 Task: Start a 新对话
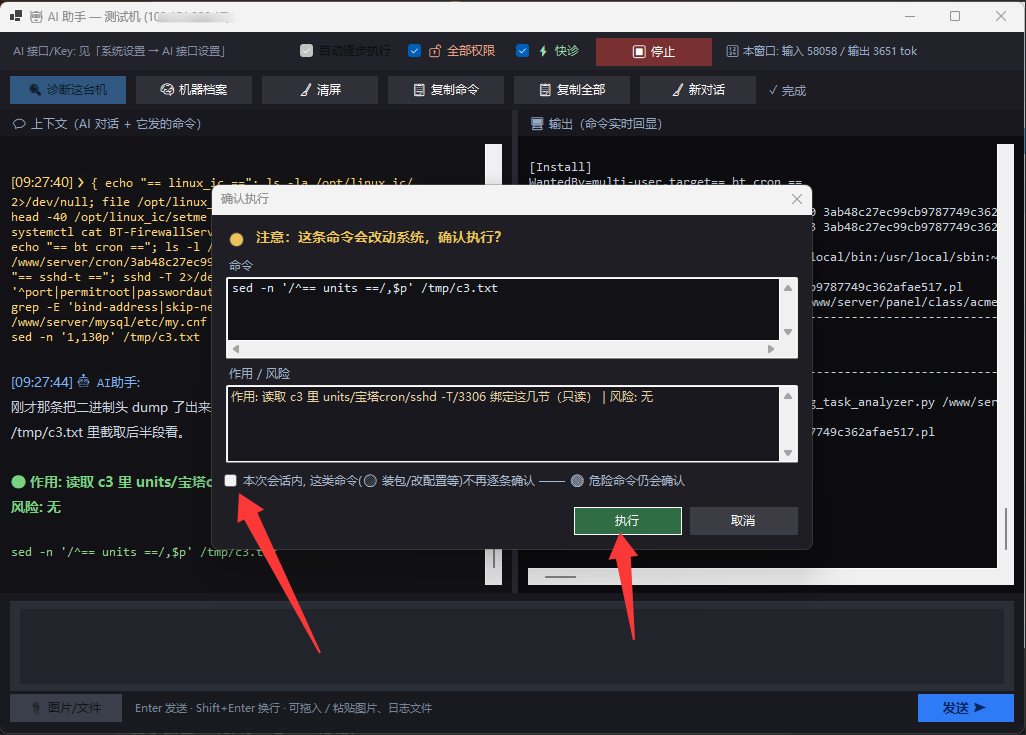click(698, 90)
